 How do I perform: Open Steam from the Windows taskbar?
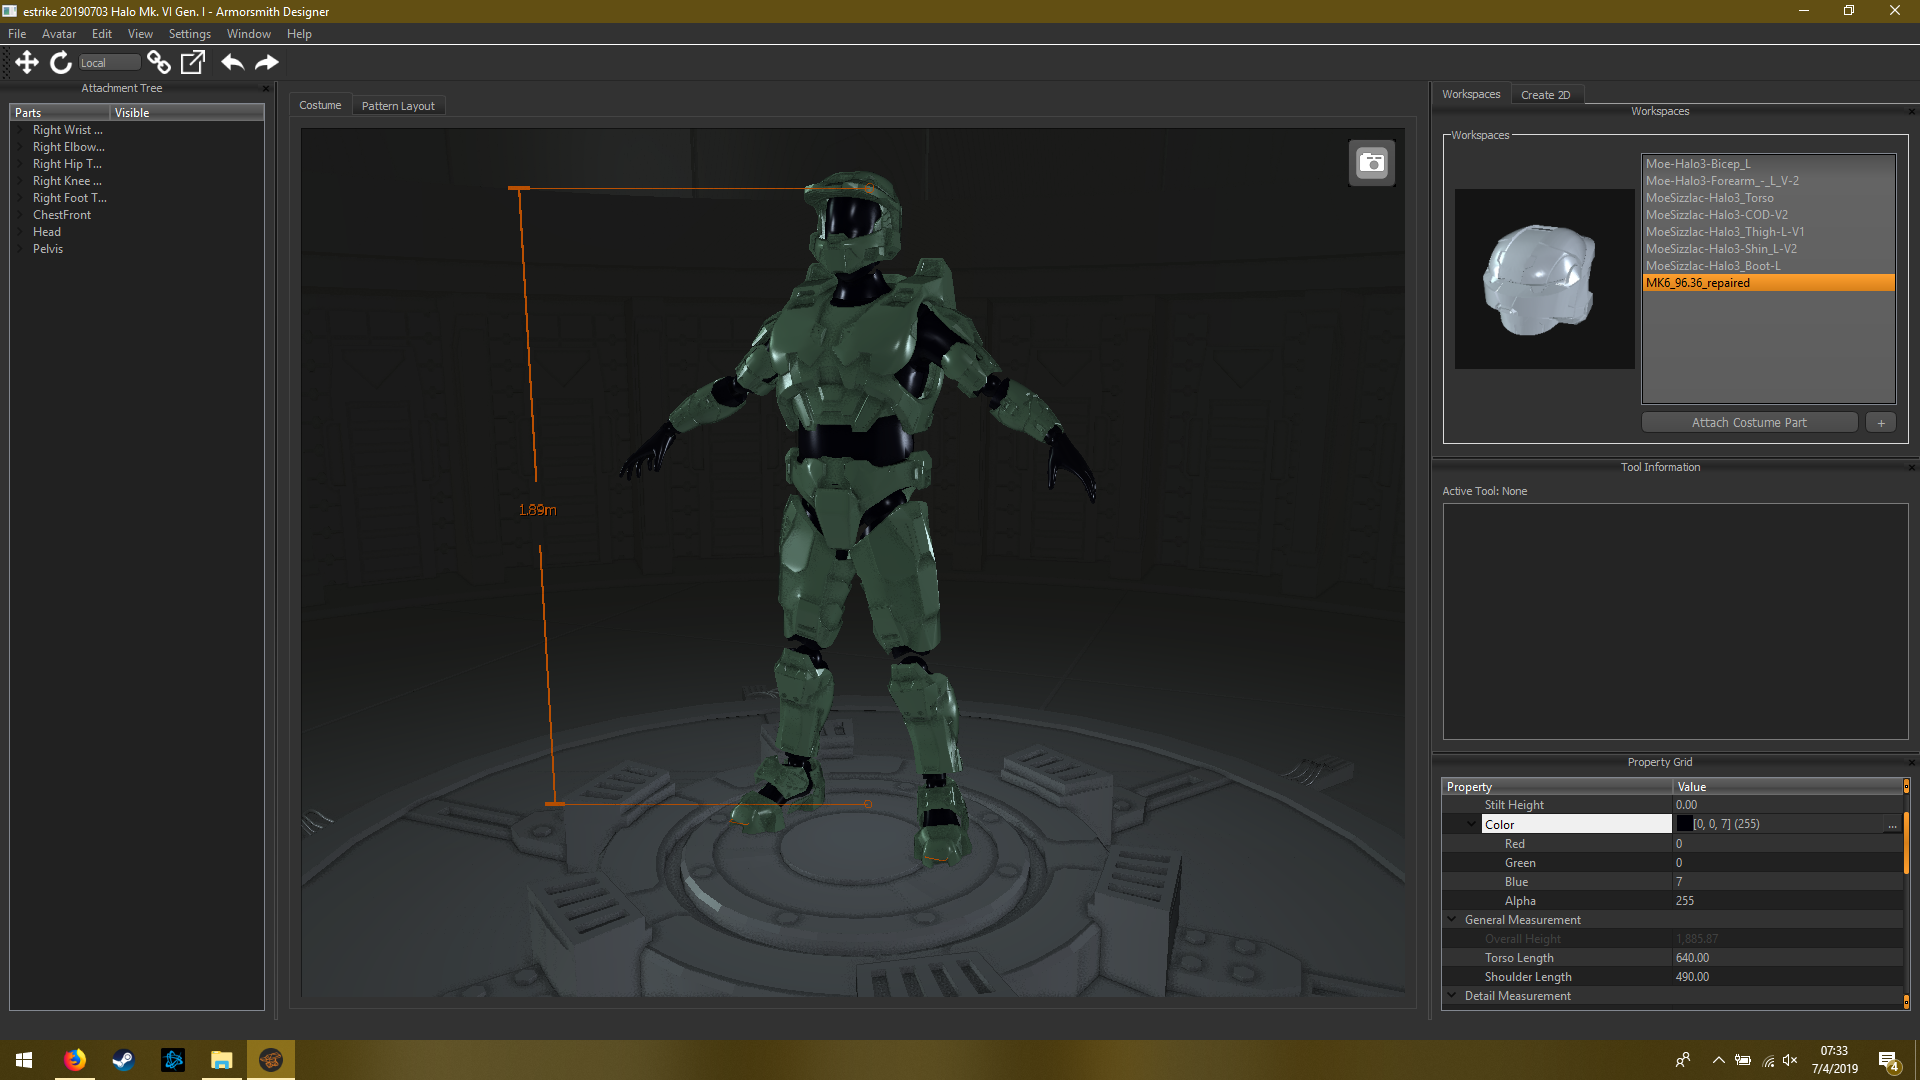[123, 1060]
